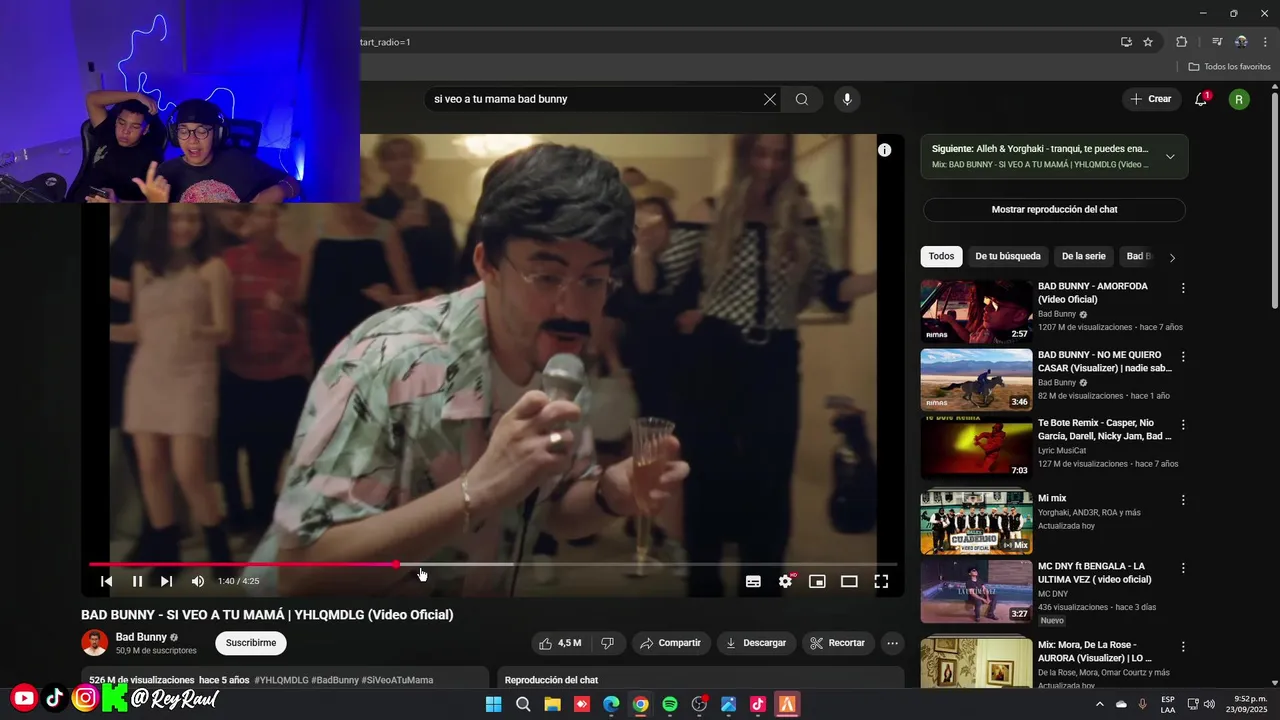Open more actions menu beside Recortar
Screen dimensions: 1280x720
[x=893, y=643]
